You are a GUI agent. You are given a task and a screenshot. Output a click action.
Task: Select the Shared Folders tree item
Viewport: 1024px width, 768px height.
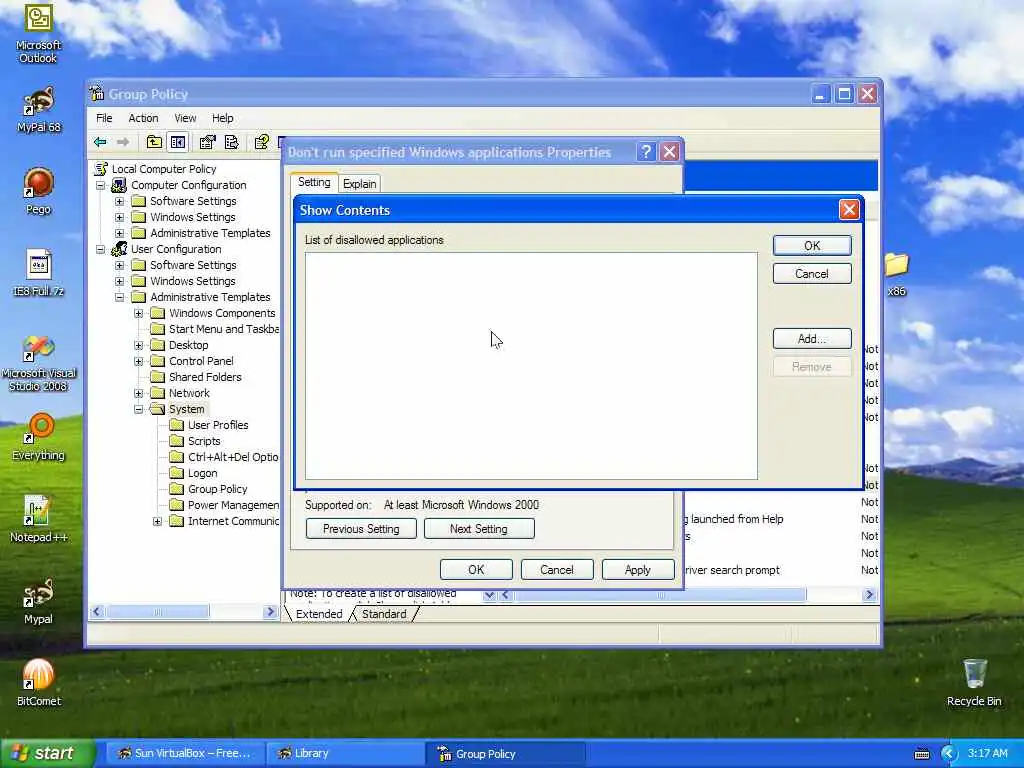click(197, 377)
